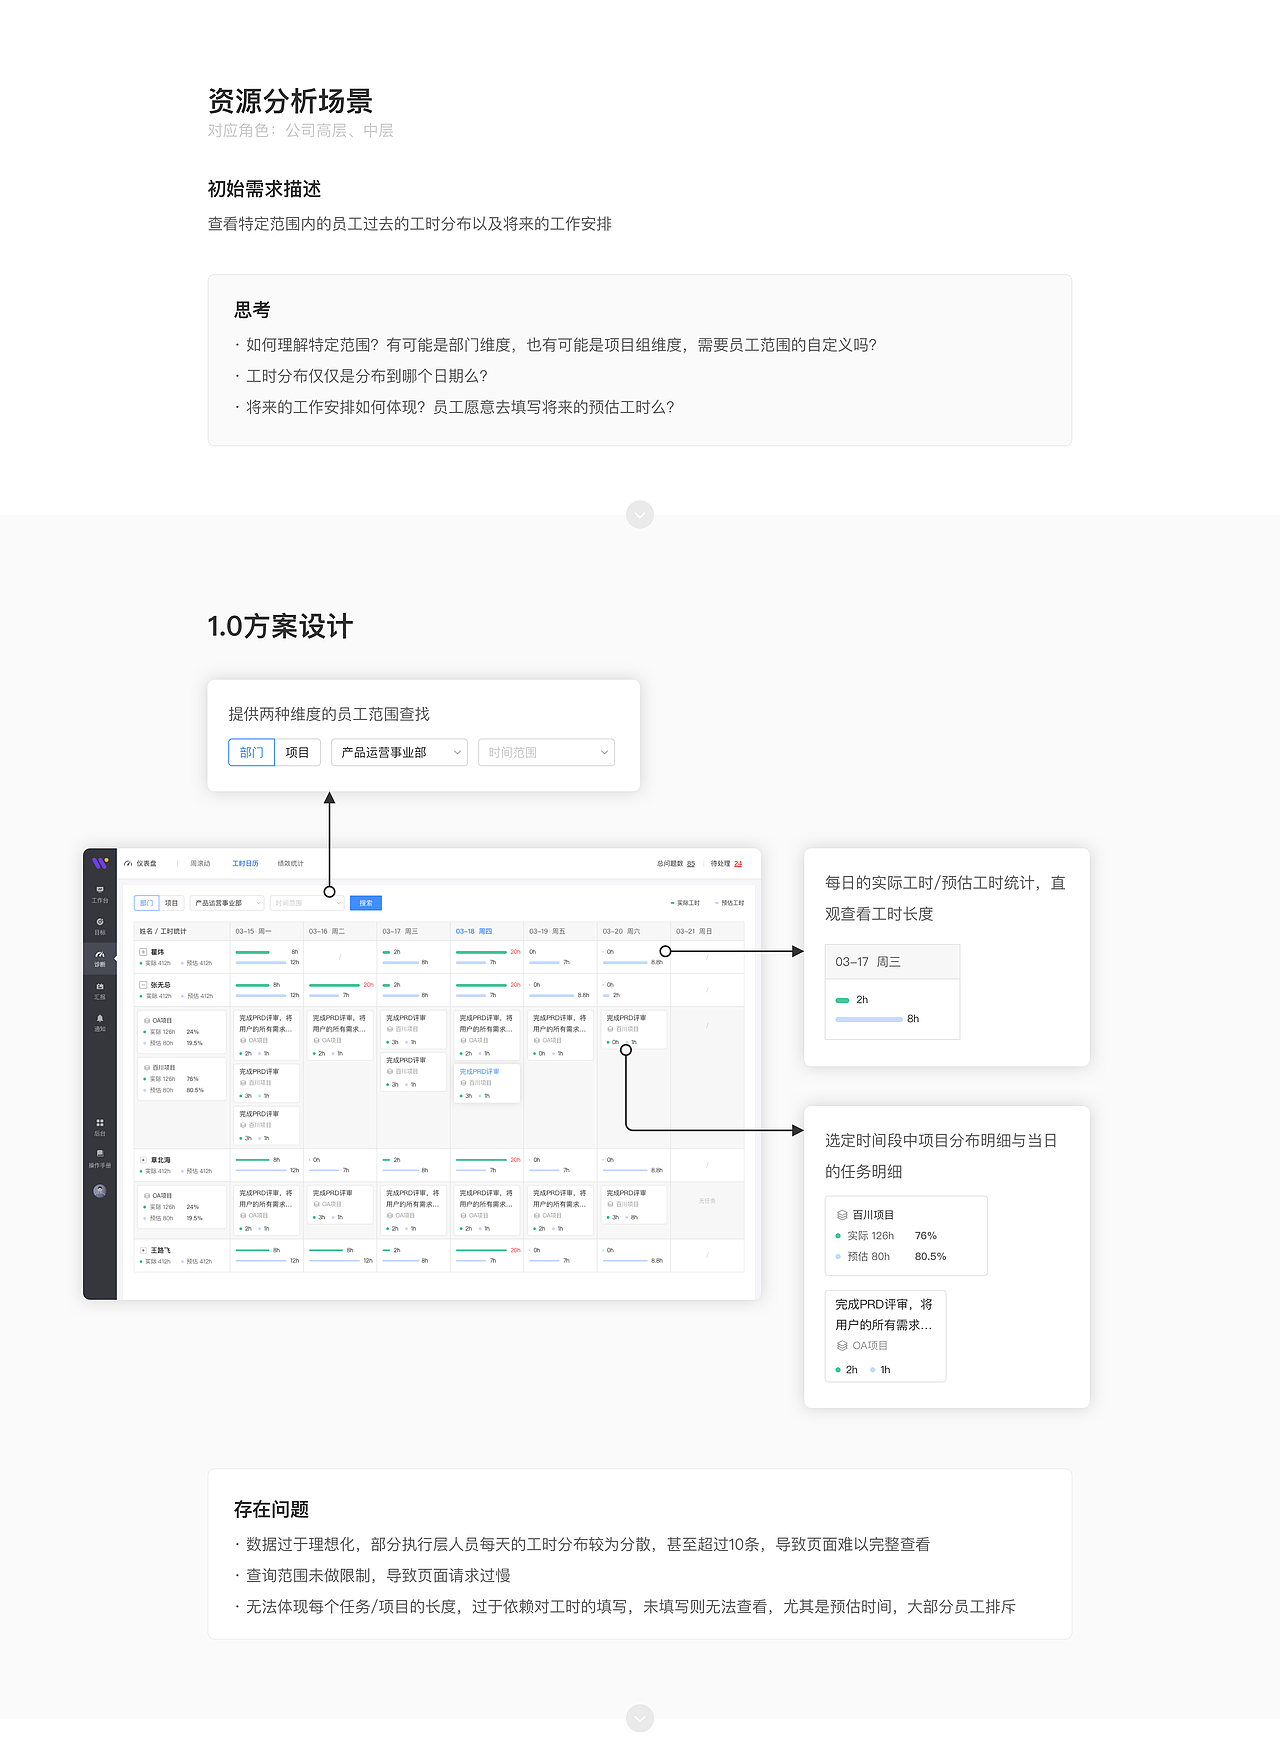This screenshot has height=1759, width=1280.
Task: Switch to the 绩效统计 tab
Action: (290, 863)
